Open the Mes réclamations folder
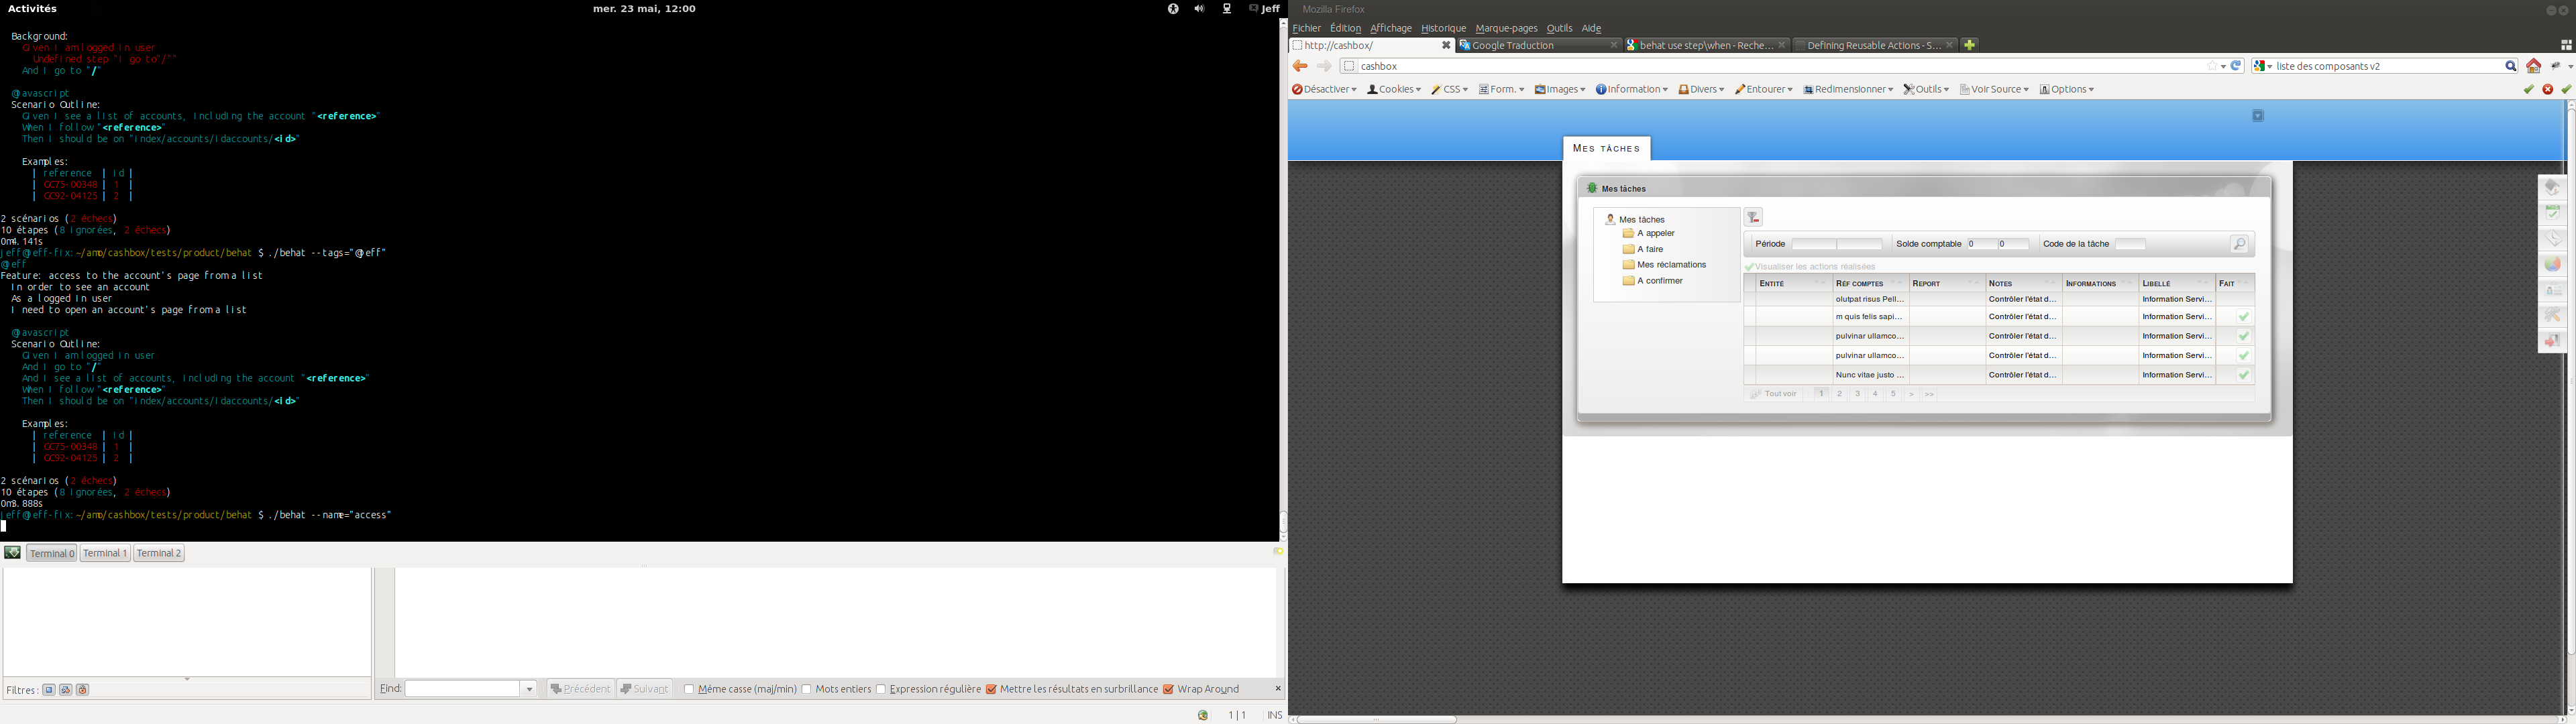2576x724 pixels. click(1664, 266)
